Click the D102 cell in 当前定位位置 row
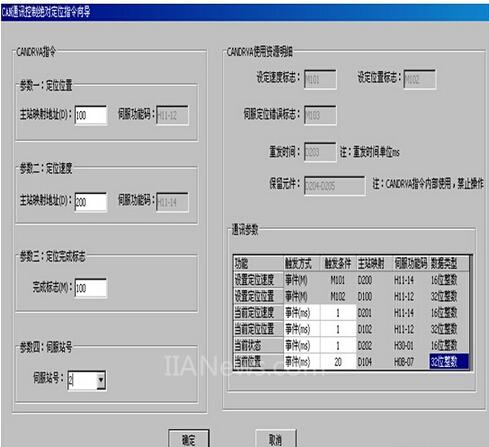The image size is (489, 447). click(x=374, y=329)
